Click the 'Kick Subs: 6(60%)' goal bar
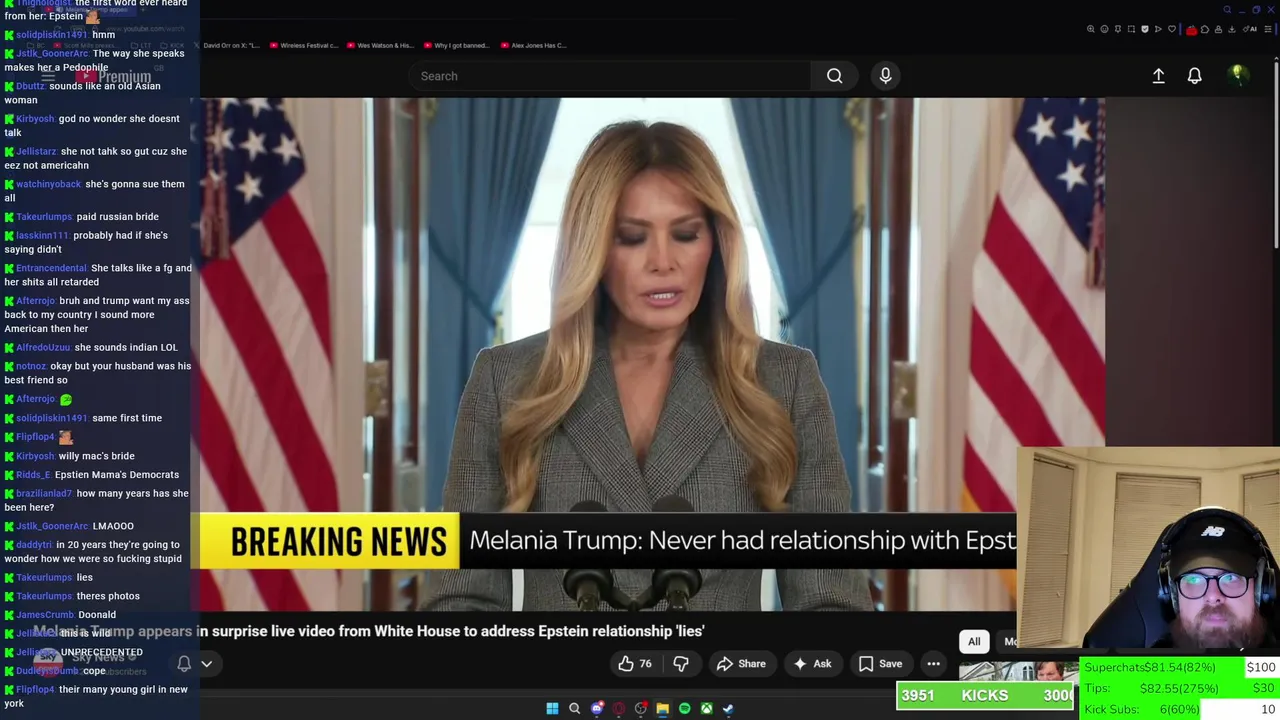This screenshot has height=720, width=1280. tap(1180, 709)
